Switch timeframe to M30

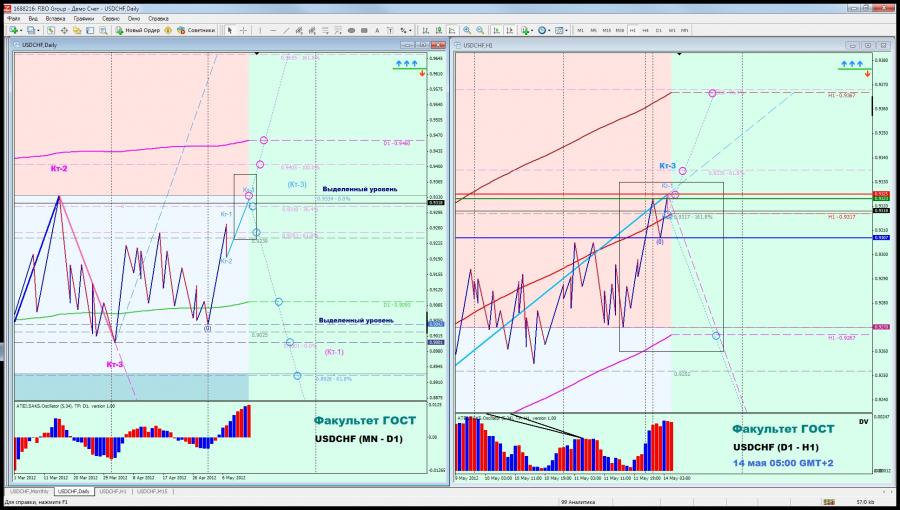620,30
